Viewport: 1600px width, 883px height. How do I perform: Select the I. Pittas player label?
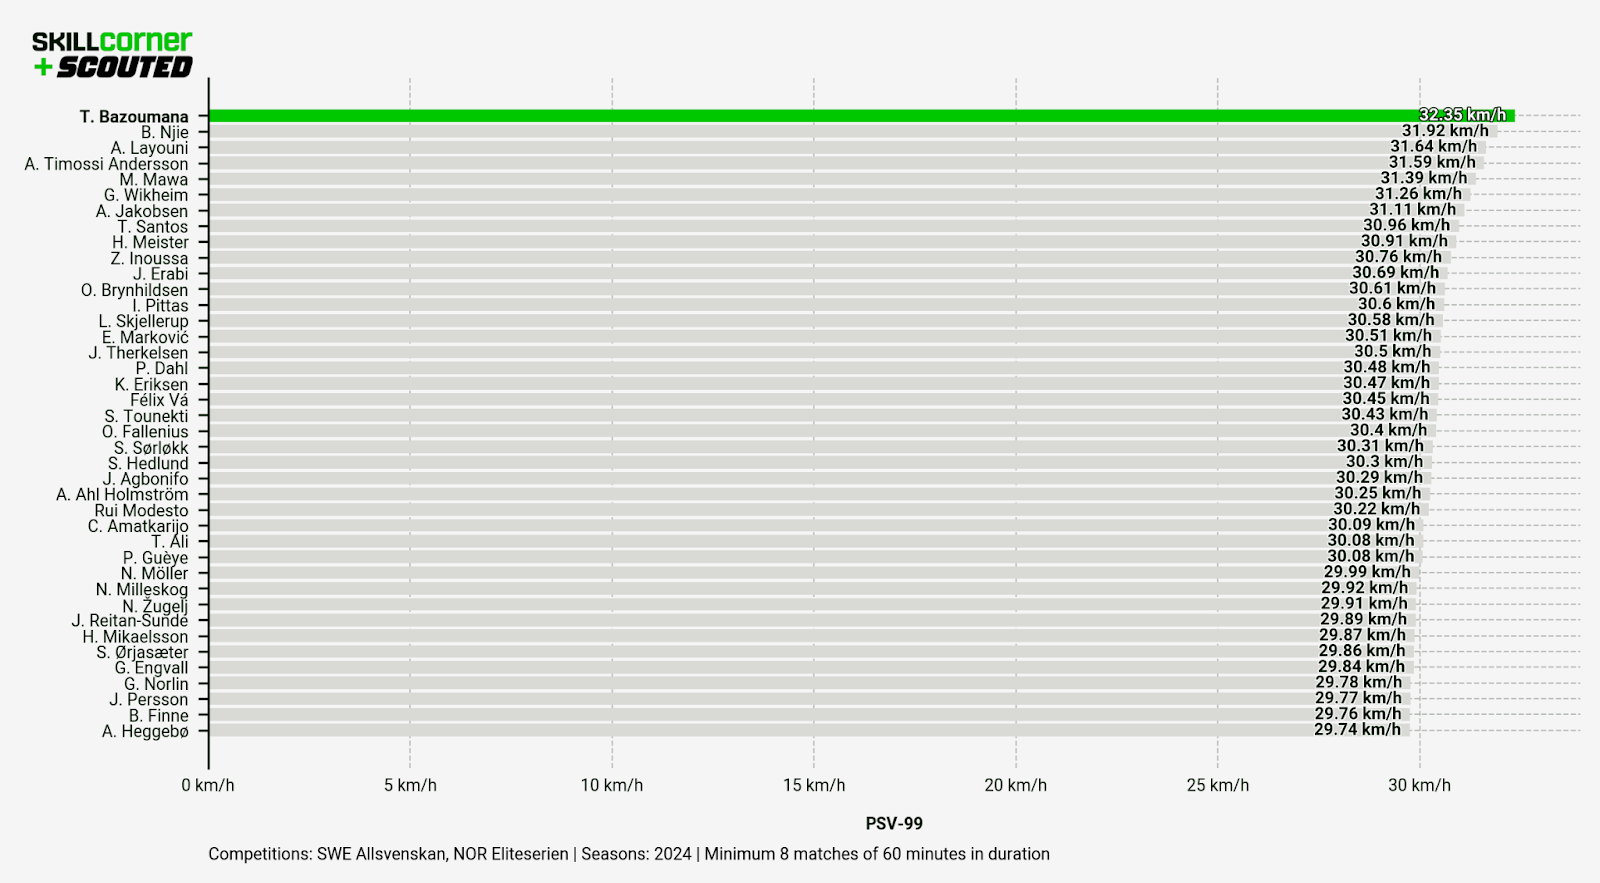(x=160, y=306)
